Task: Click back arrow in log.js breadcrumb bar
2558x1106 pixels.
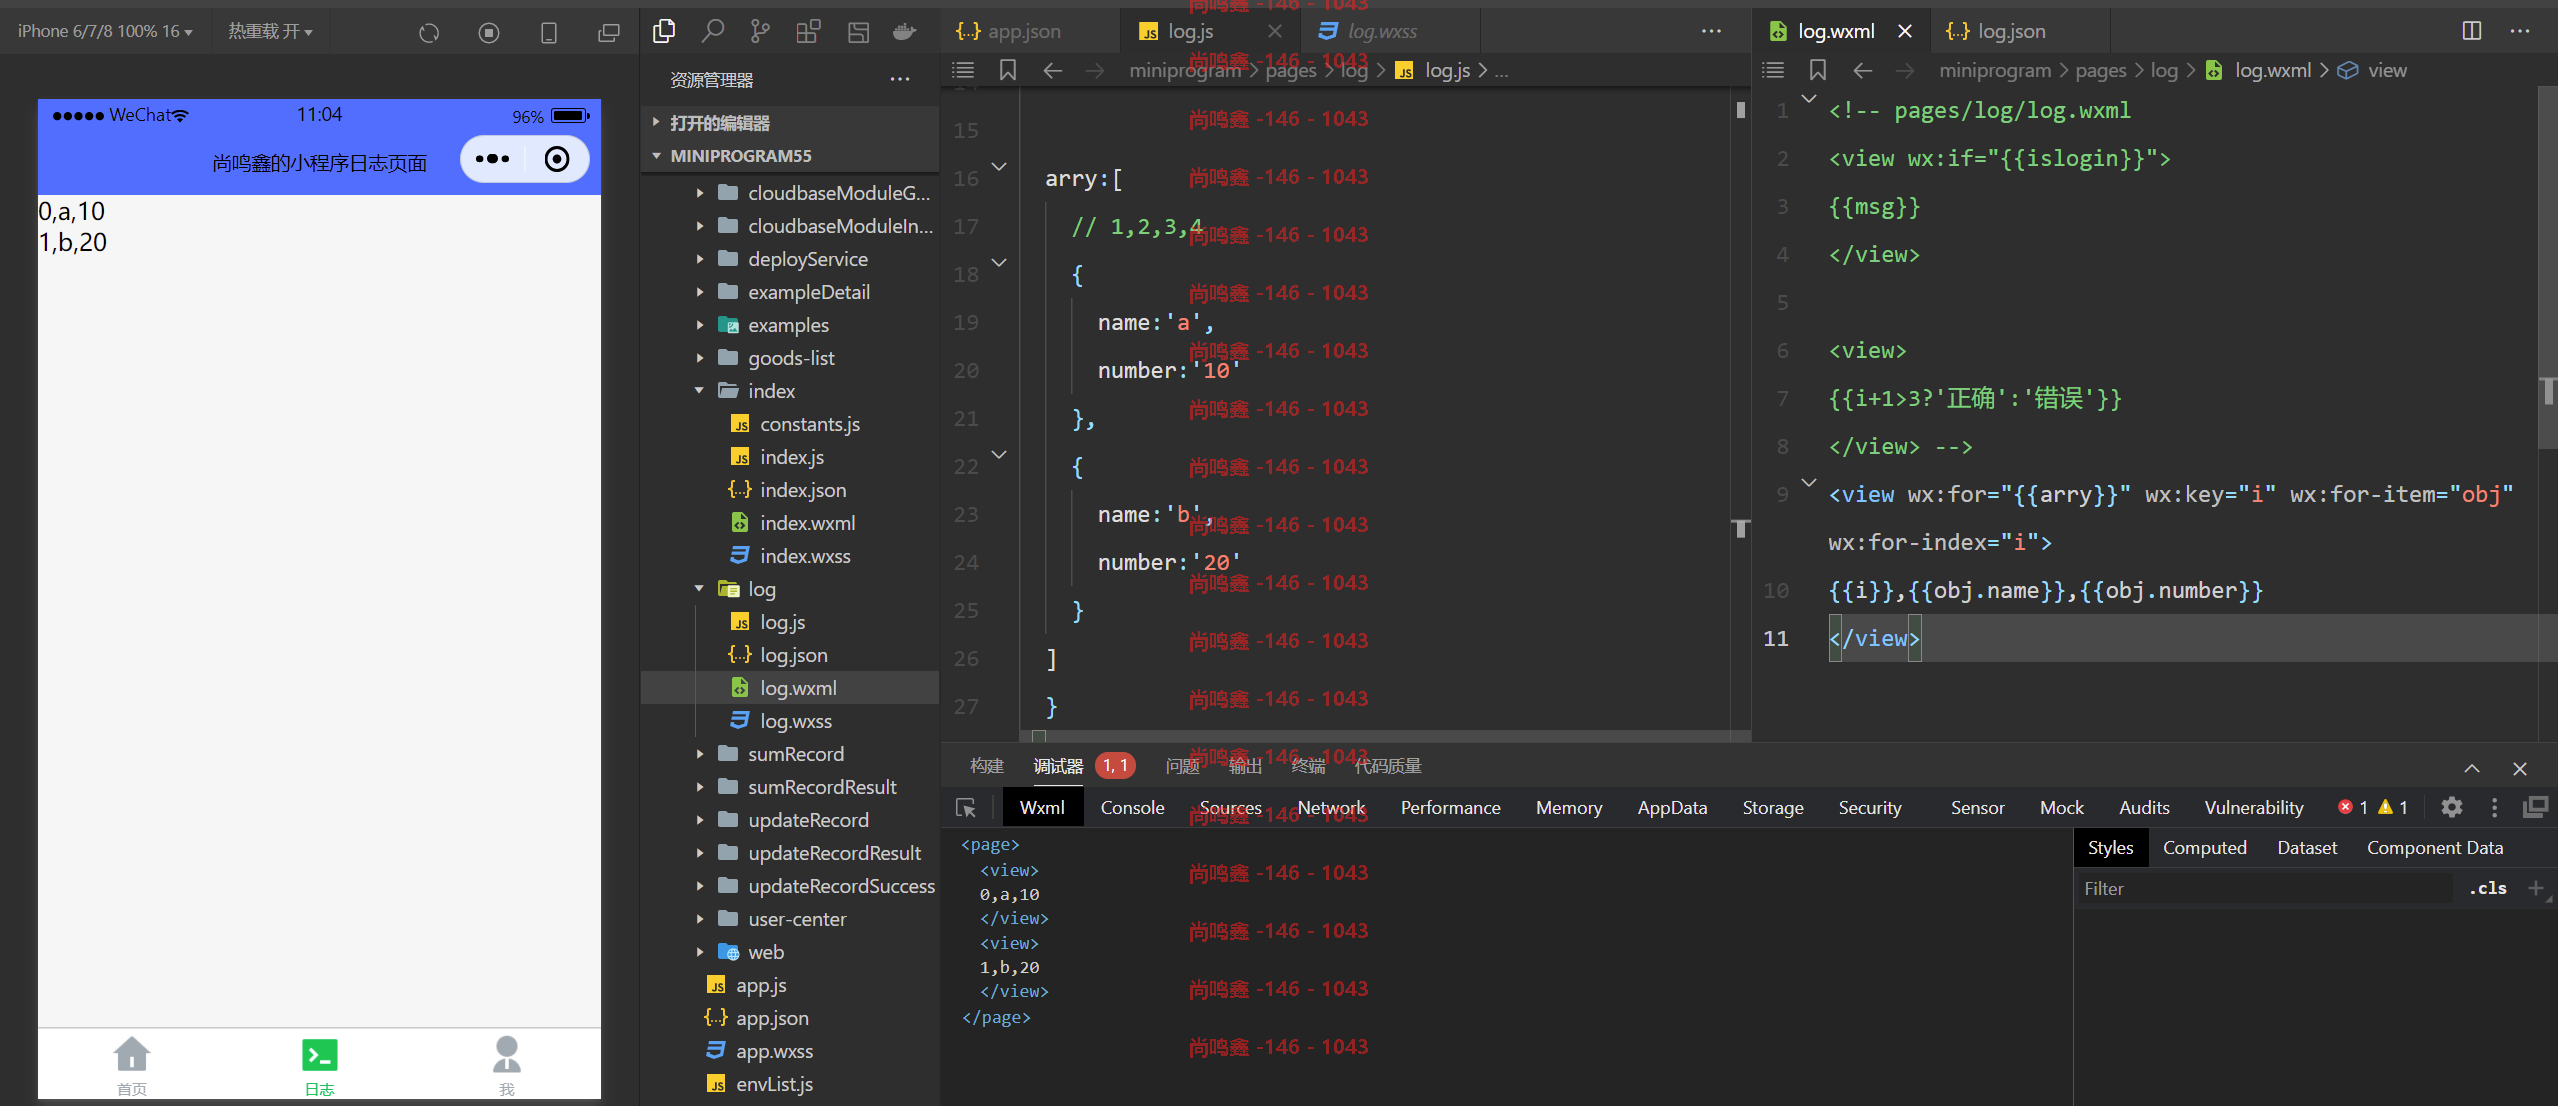Action: [x=1052, y=70]
